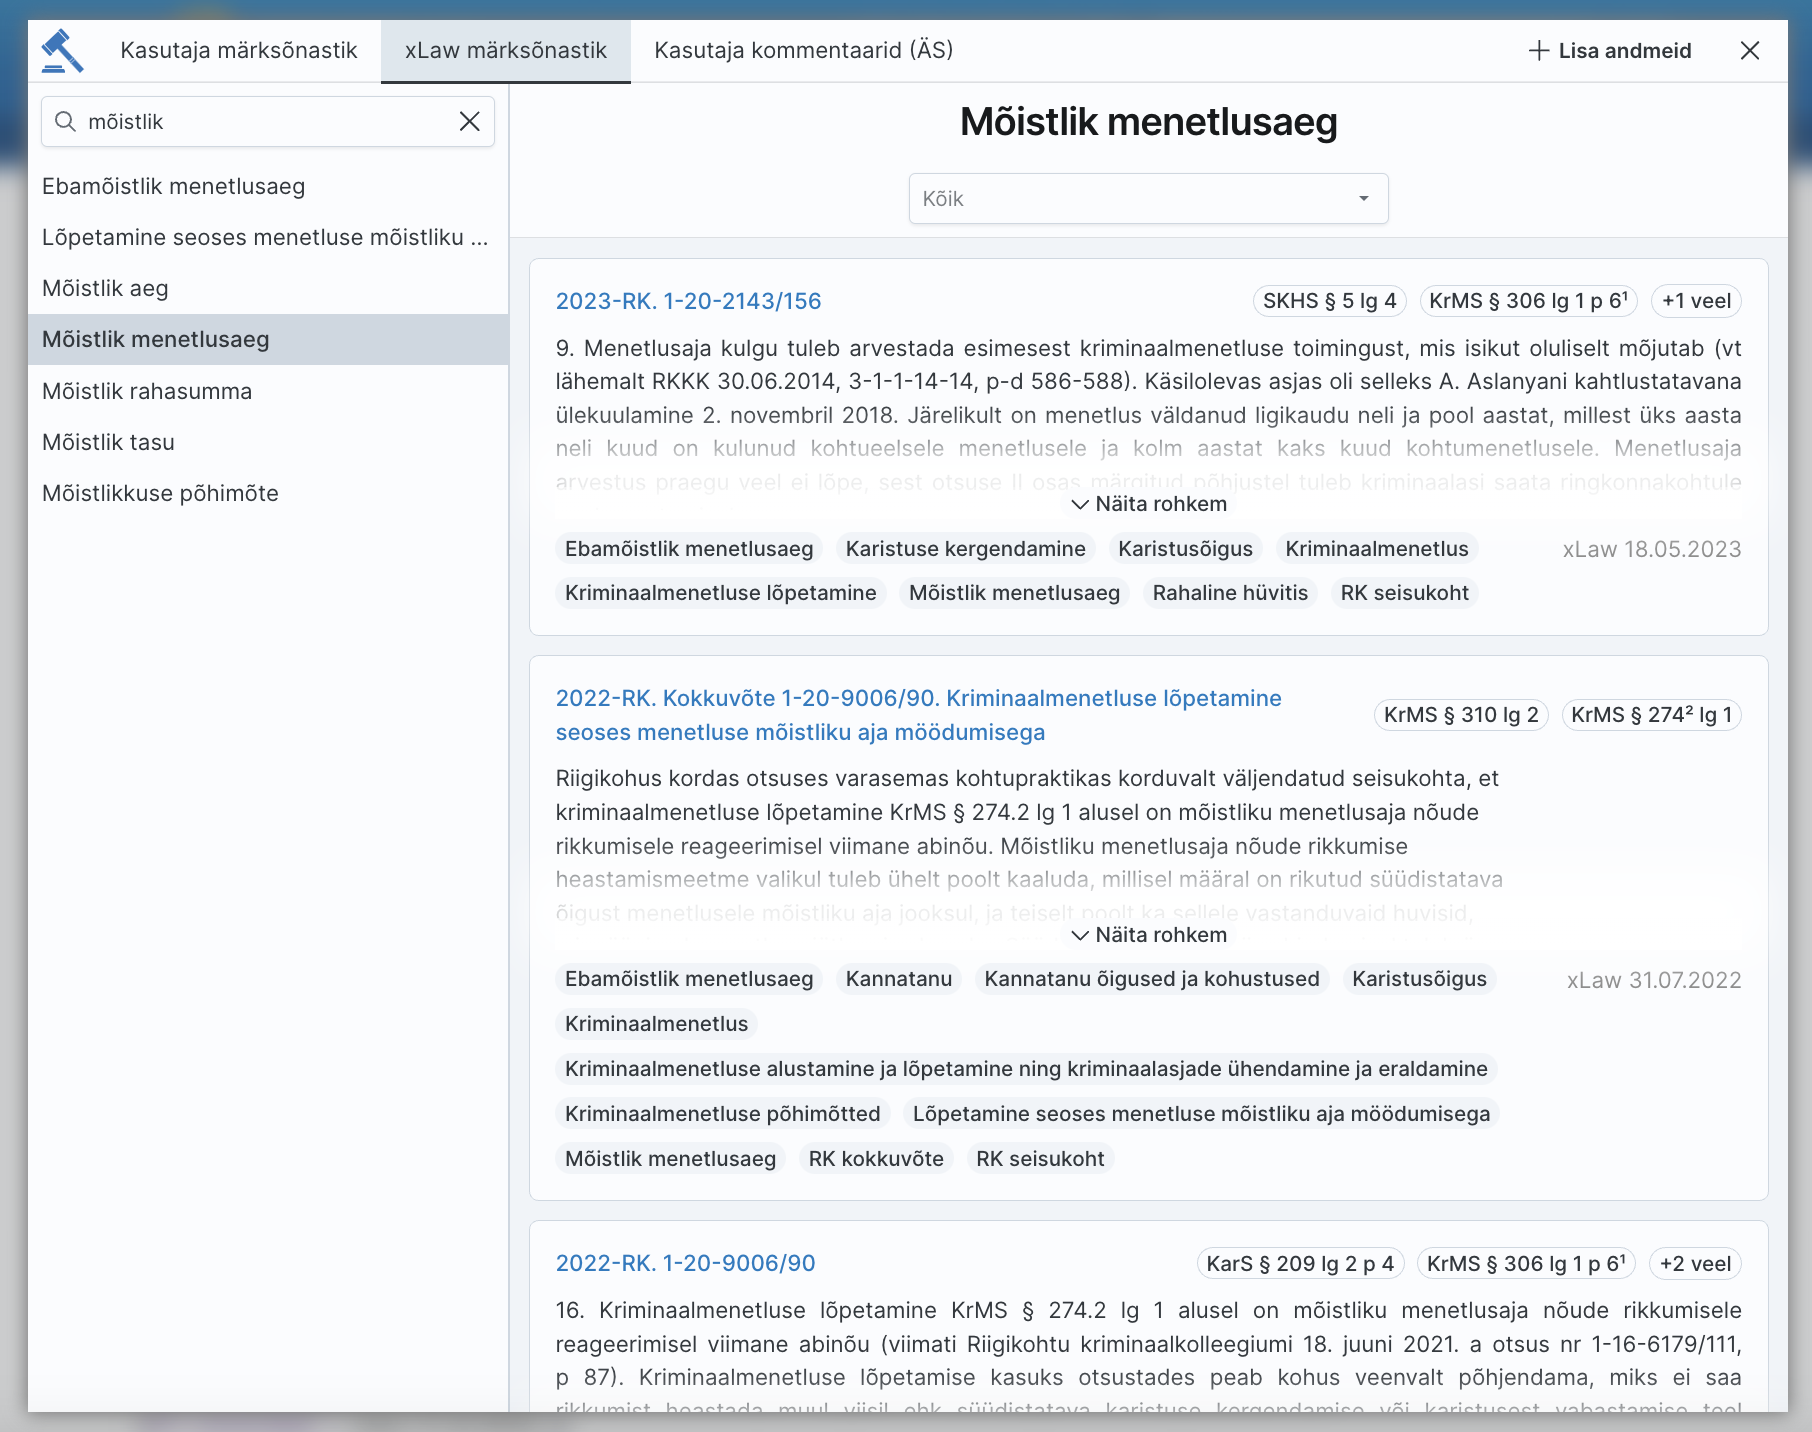The height and width of the screenshot is (1432, 1812).
Task: Click the +1 veel tag
Action: [x=1695, y=300]
